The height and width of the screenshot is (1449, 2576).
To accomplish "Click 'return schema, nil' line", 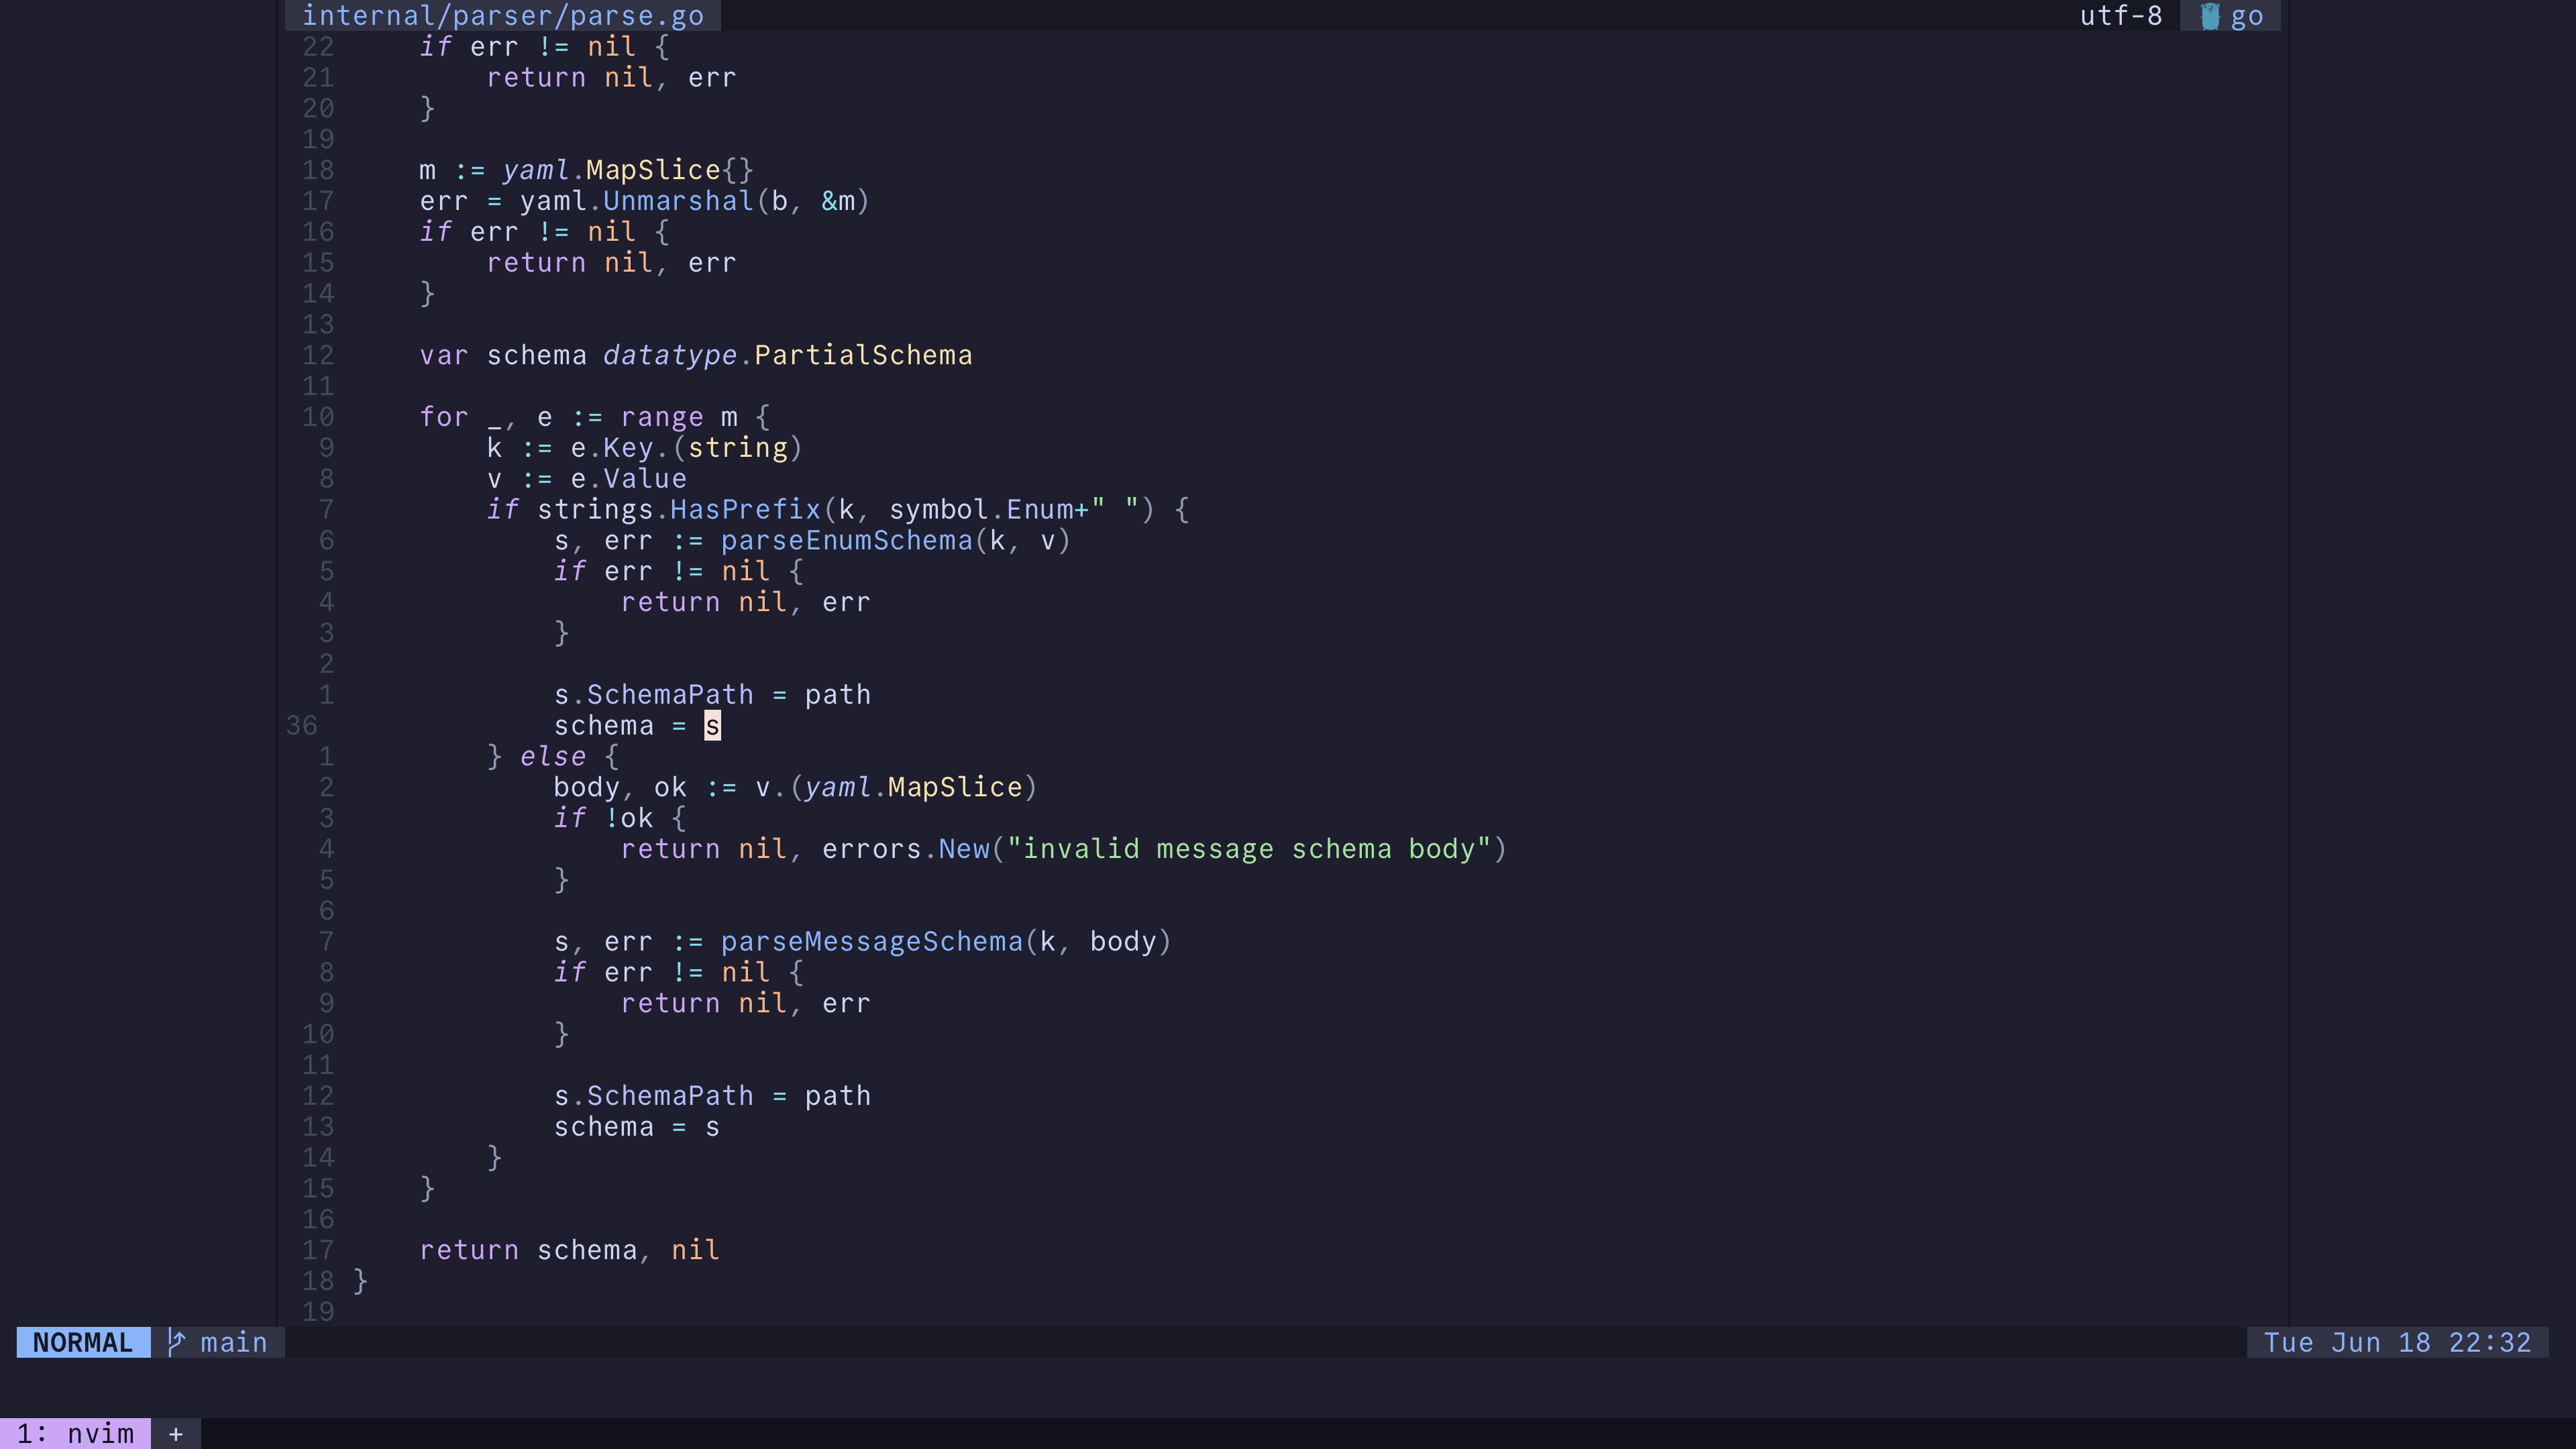I will pos(569,1250).
